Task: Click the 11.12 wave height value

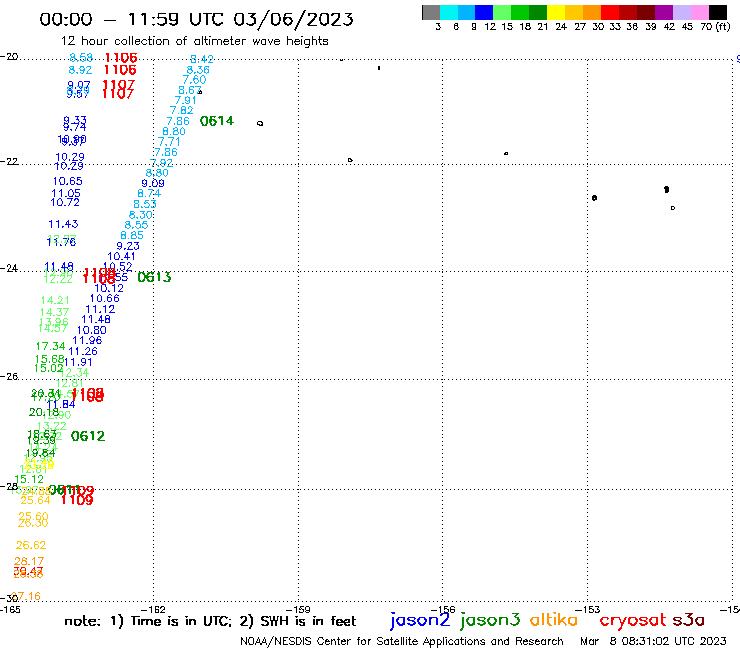Action: point(100,309)
